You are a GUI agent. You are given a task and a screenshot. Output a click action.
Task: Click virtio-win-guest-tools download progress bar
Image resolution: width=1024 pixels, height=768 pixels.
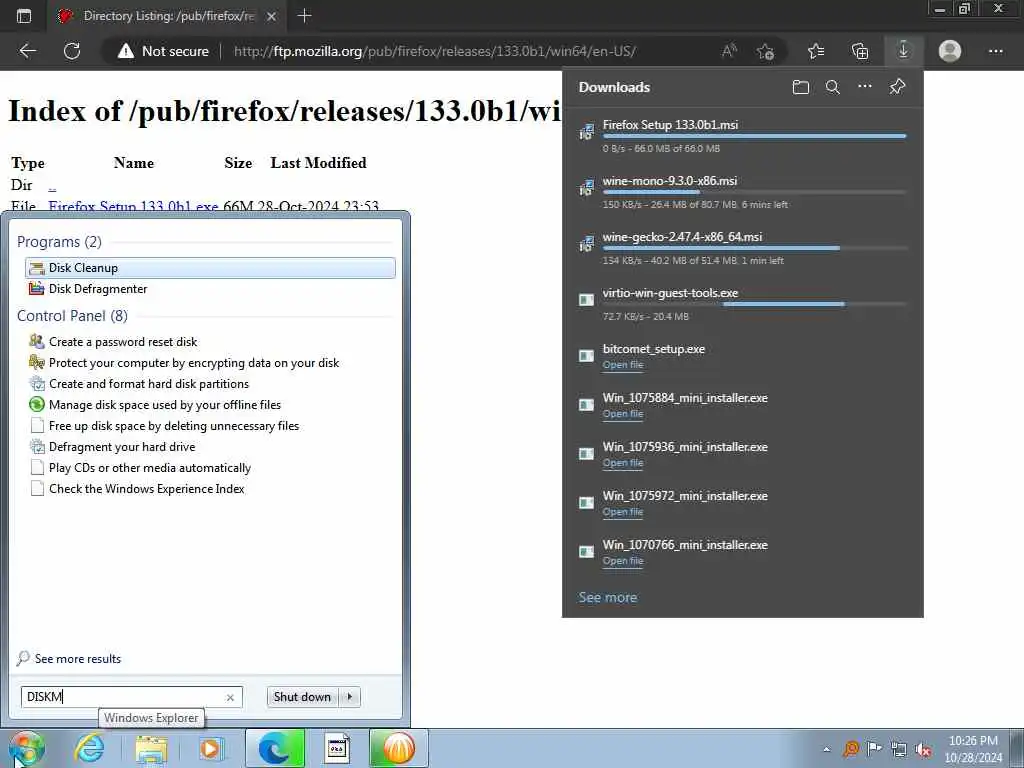tap(754, 304)
